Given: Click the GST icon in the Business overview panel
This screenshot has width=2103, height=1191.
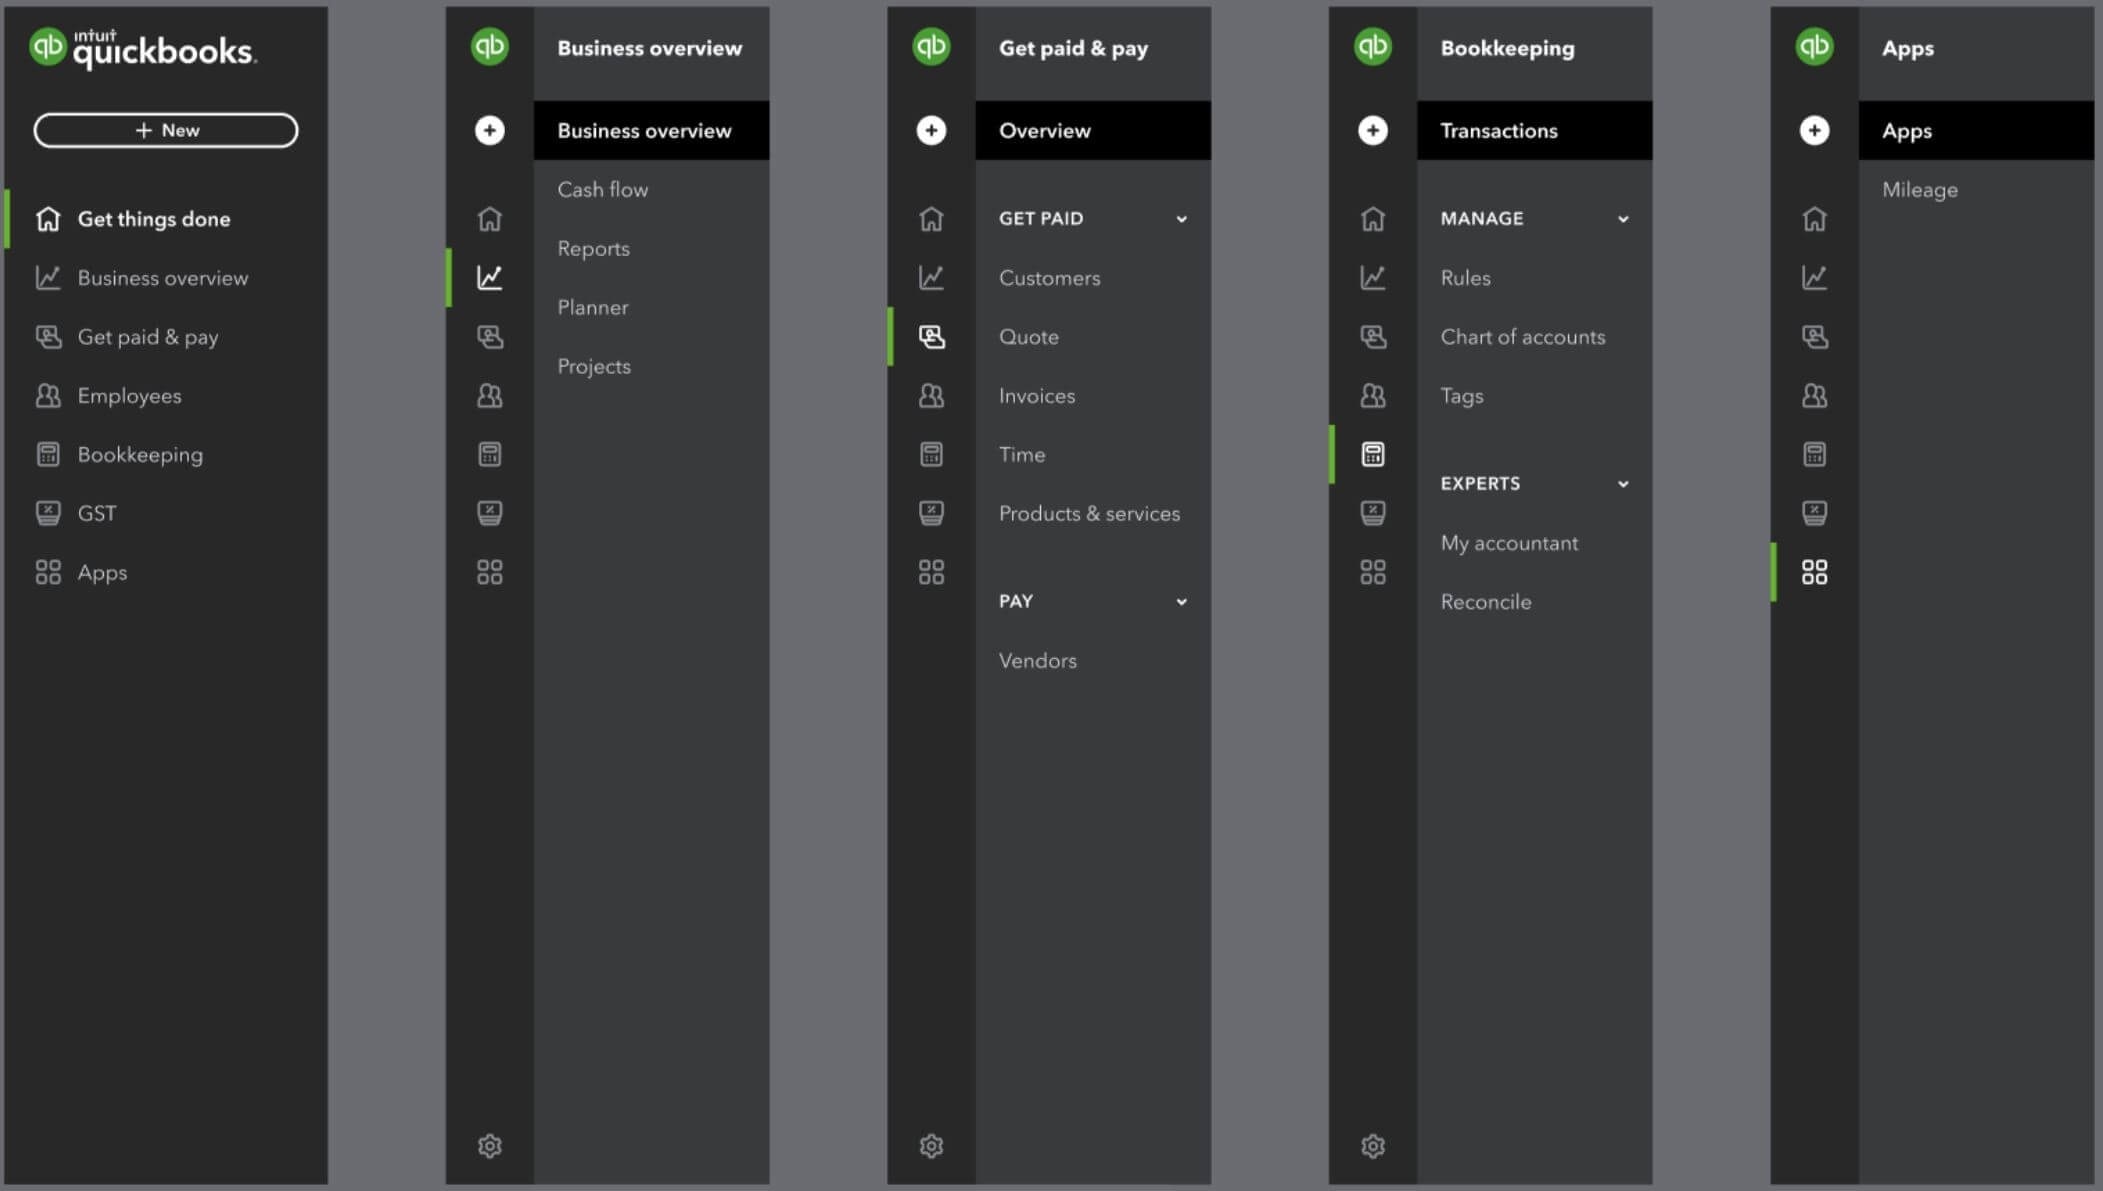Looking at the screenshot, I should [490, 514].
